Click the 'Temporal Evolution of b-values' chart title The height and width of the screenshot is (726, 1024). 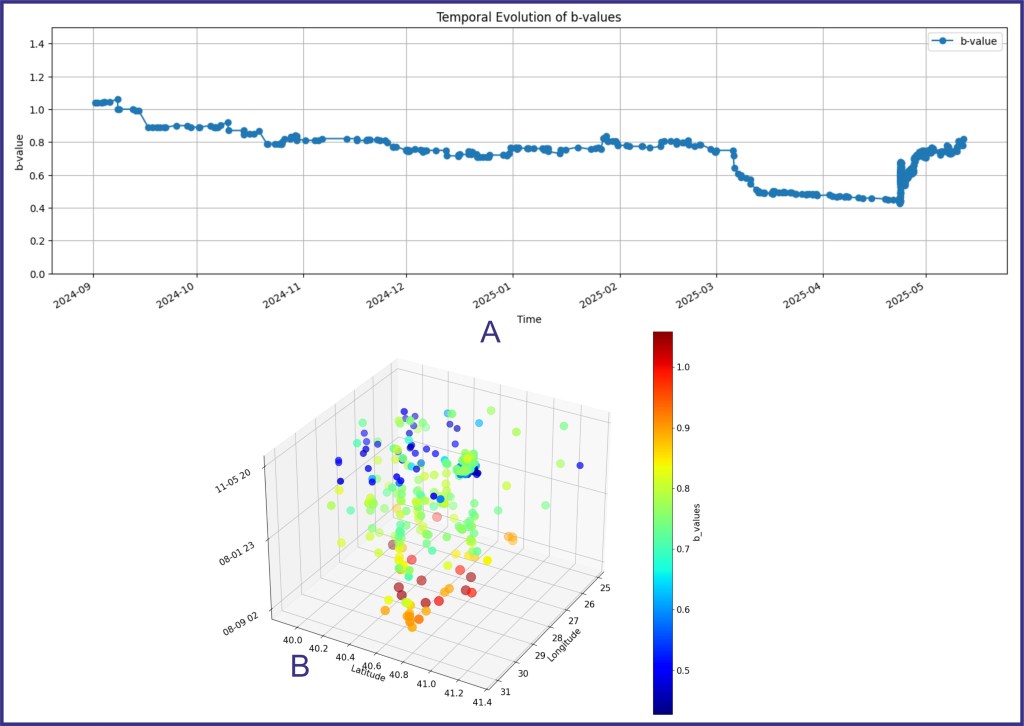coord(529,17)
